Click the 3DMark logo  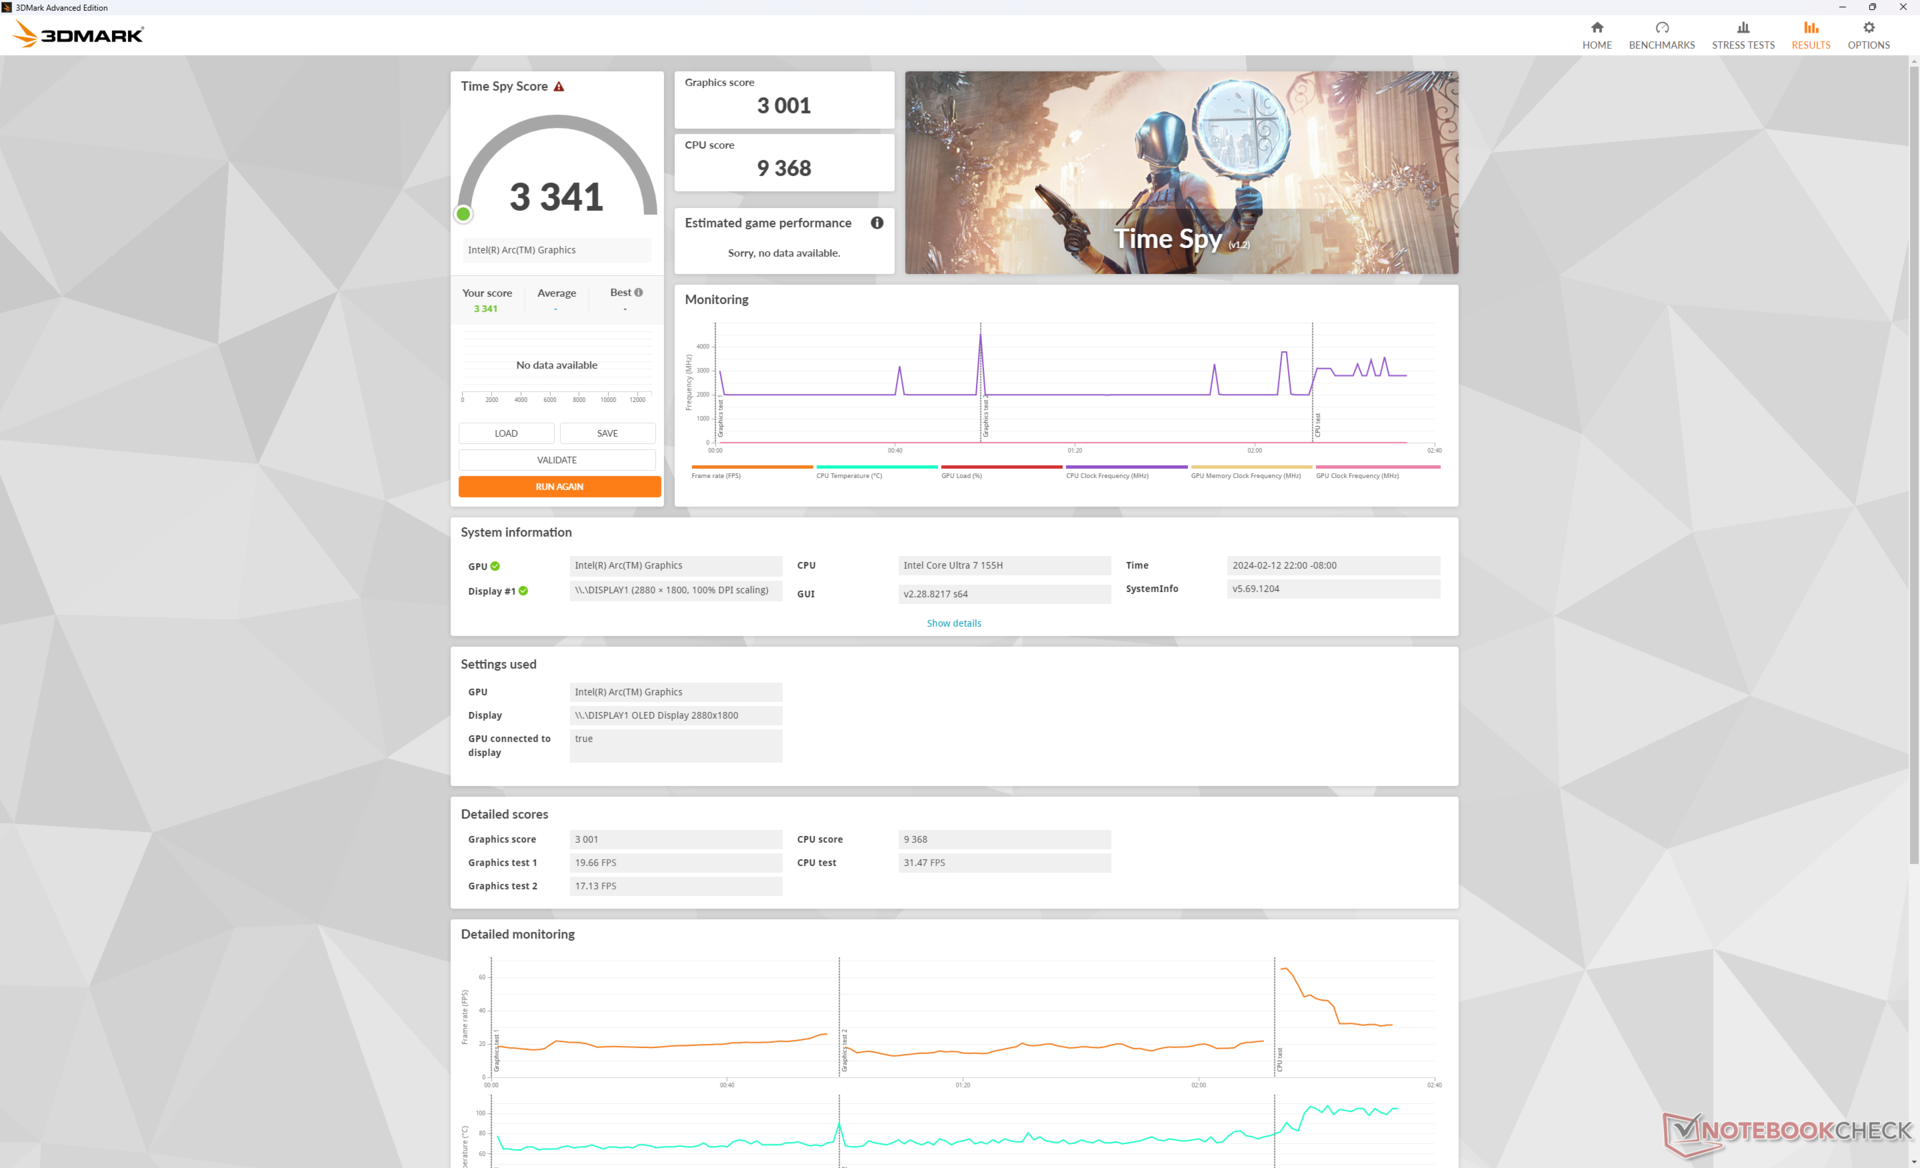79,35
